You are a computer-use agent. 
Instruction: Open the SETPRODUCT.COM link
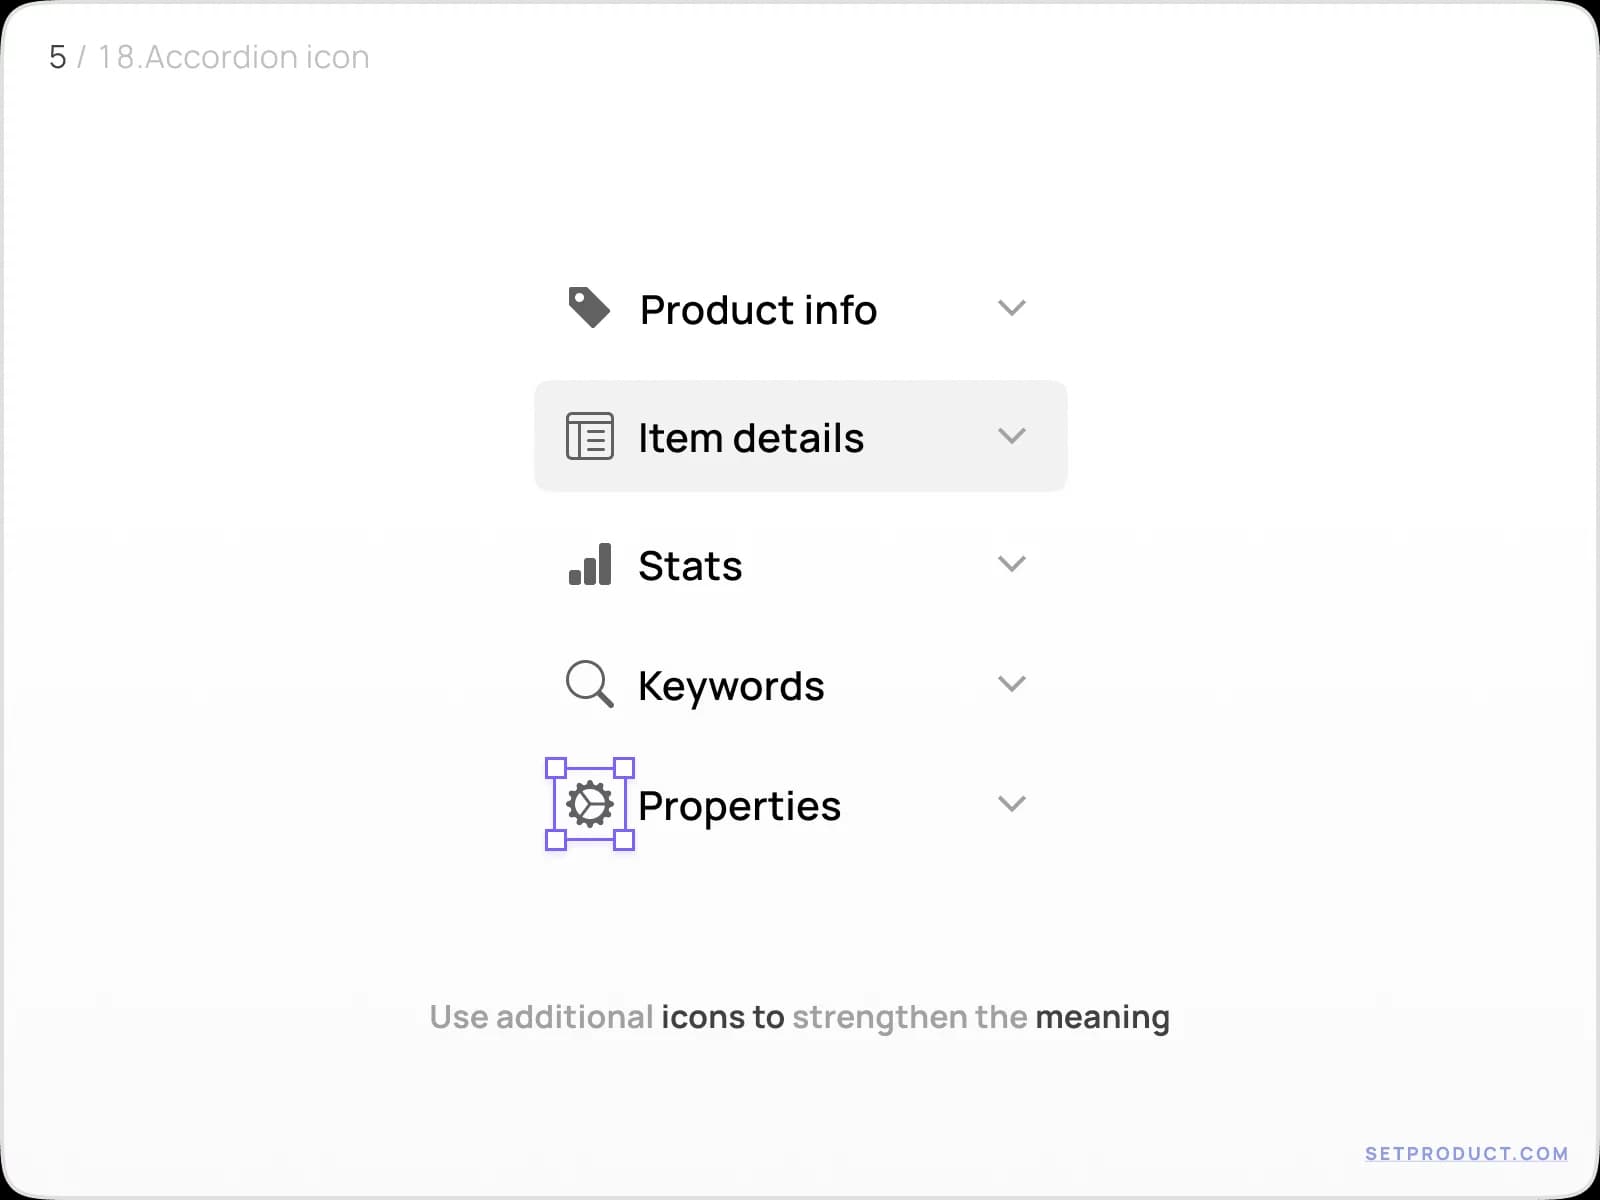[1466, 1152]
